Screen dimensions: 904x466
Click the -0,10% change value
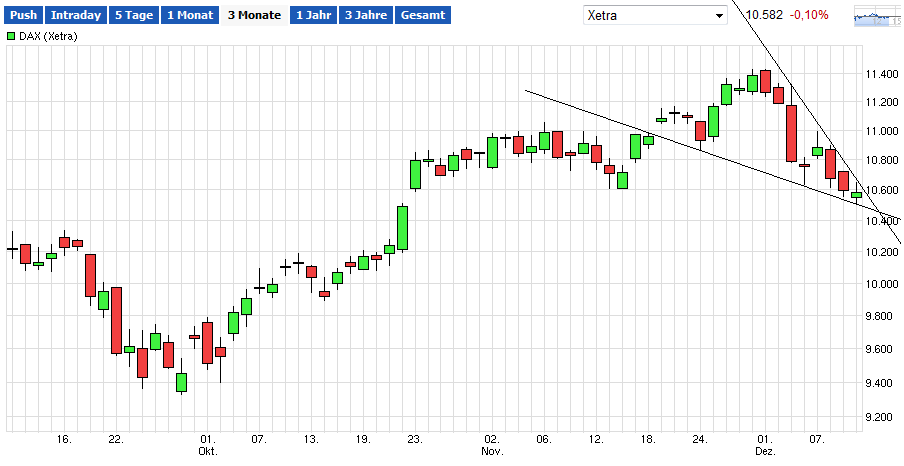[x=809, y=15]
